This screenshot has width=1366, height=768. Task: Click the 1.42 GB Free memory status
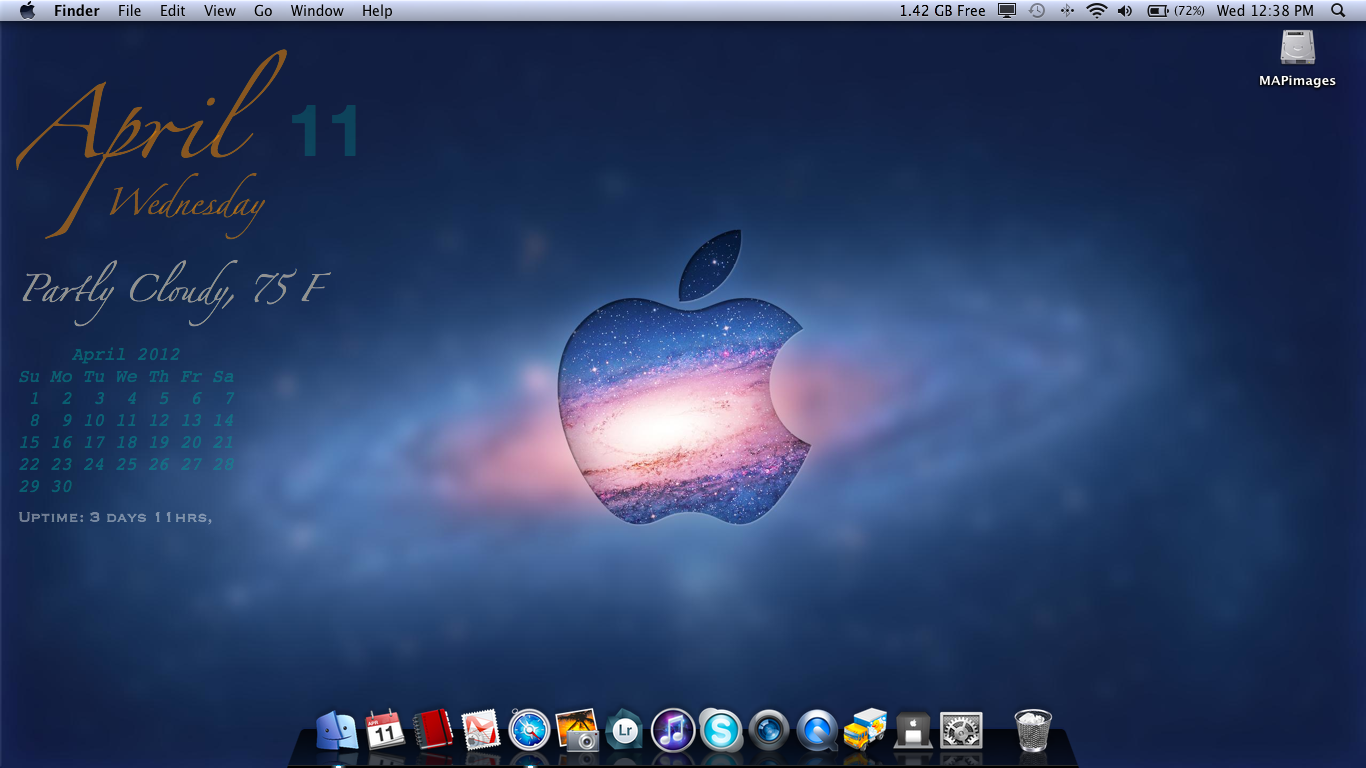(x=942, y=11)
